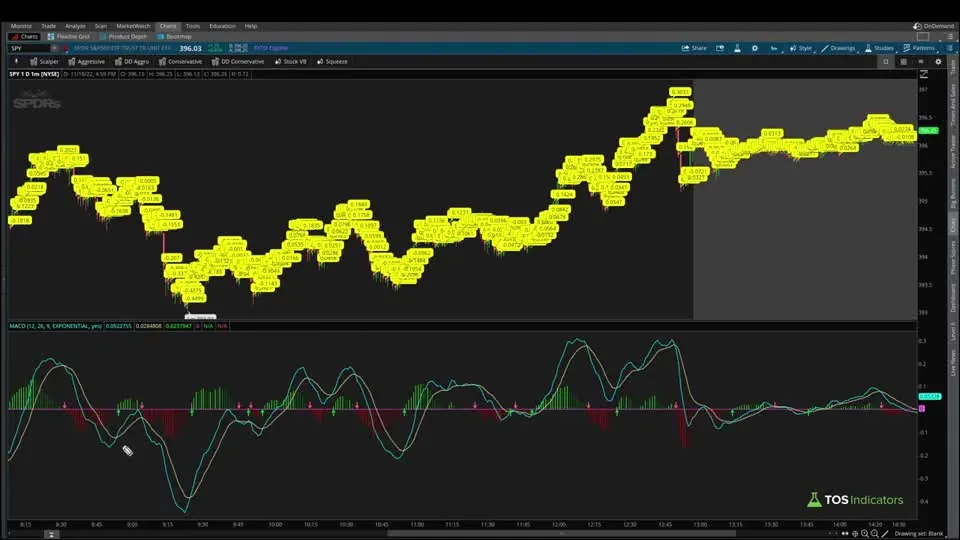
Task: Toggle OnDemand mode
Action: click(933, 26)
